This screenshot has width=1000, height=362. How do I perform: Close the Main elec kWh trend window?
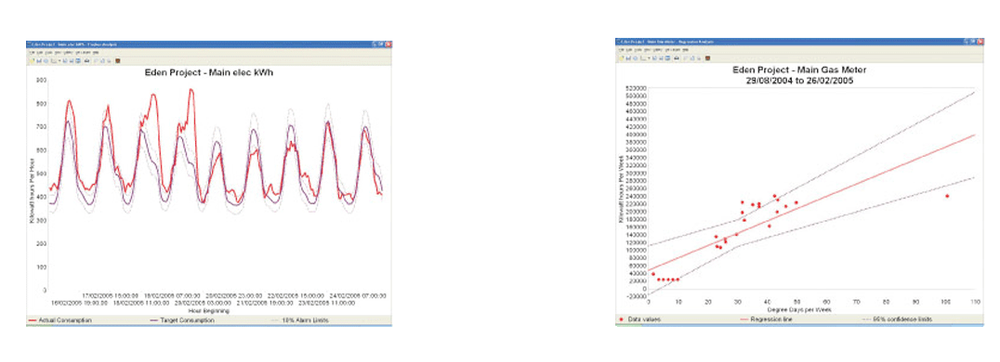(x=388, y=44)
